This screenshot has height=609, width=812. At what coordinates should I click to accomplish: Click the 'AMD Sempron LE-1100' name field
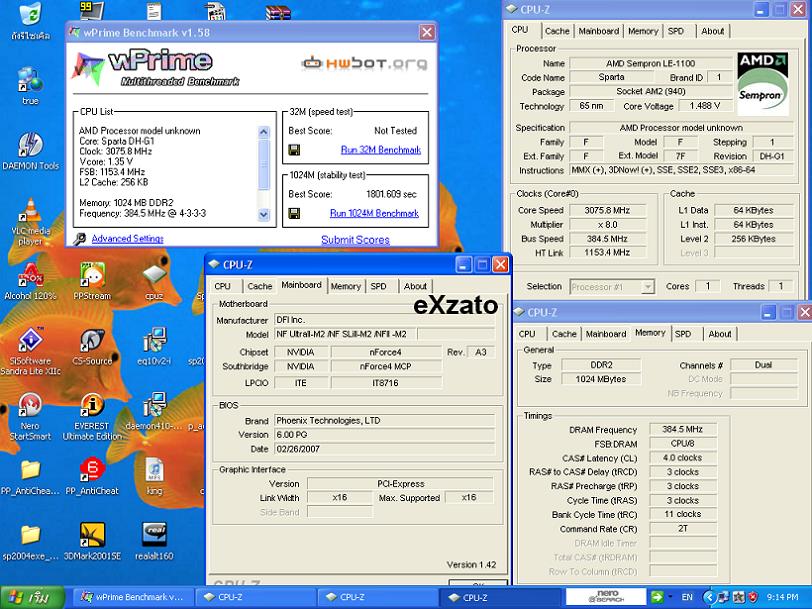(x=650, y=63)
